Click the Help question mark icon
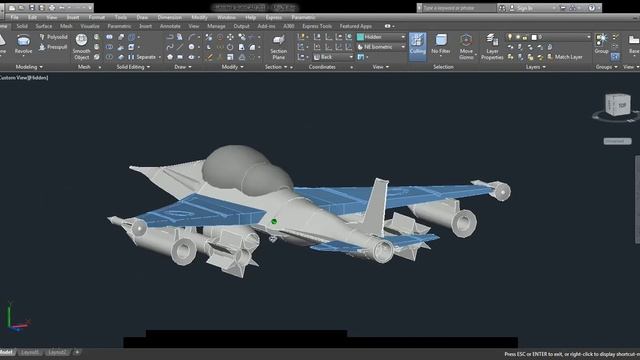This screenshot has height=360, width=640. tap(591, 8)
